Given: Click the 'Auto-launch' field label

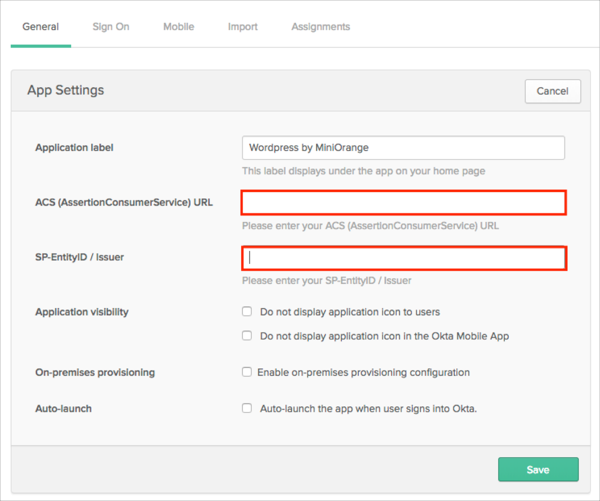Looking at the screenshot, I should pos(63,408).
